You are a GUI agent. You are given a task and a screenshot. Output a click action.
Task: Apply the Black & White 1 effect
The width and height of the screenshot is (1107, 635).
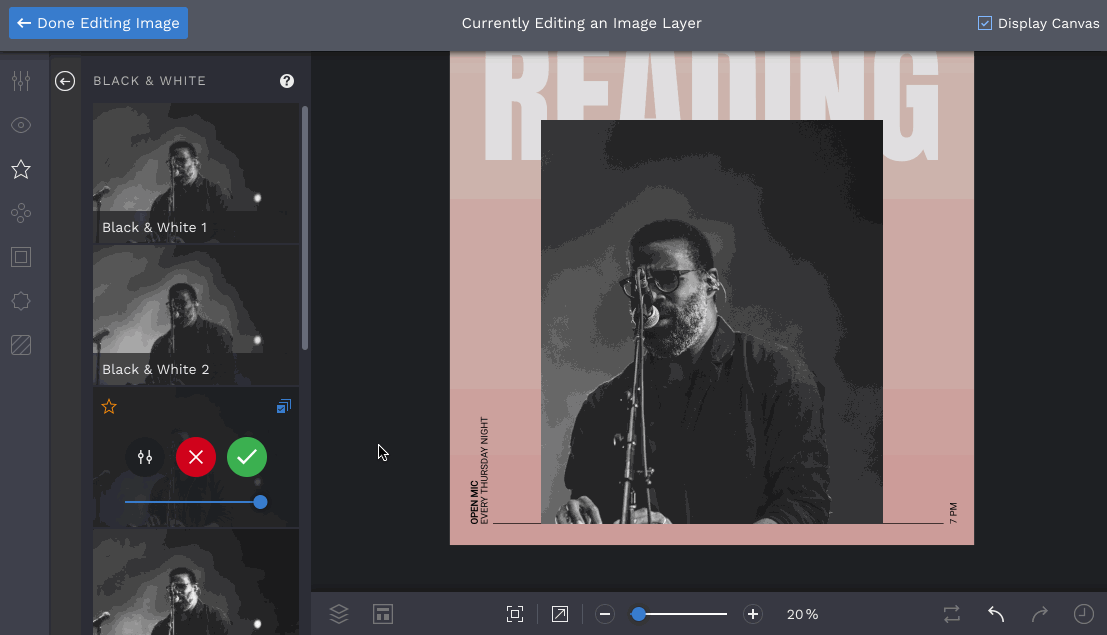(x=196, y=173)
